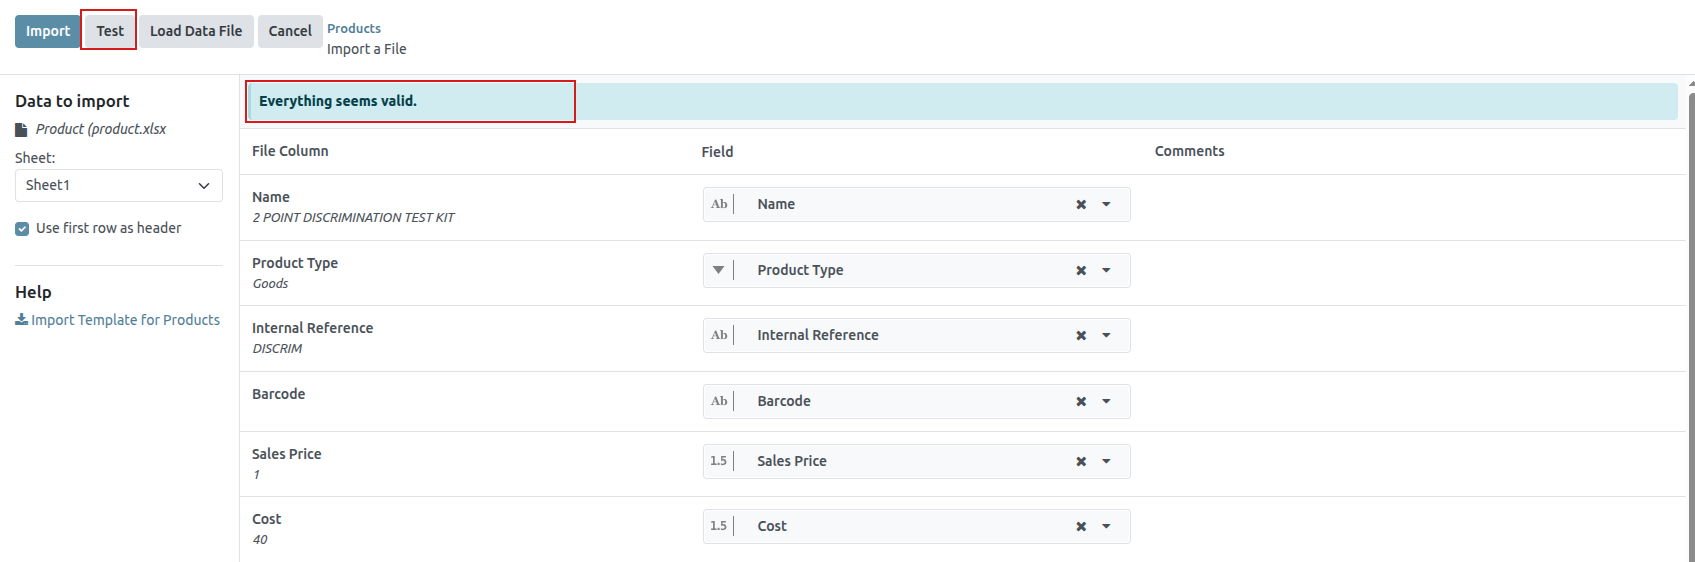Open the Cost field dropdown arrow
1695x562 pixels.
tap(1106, 526)
